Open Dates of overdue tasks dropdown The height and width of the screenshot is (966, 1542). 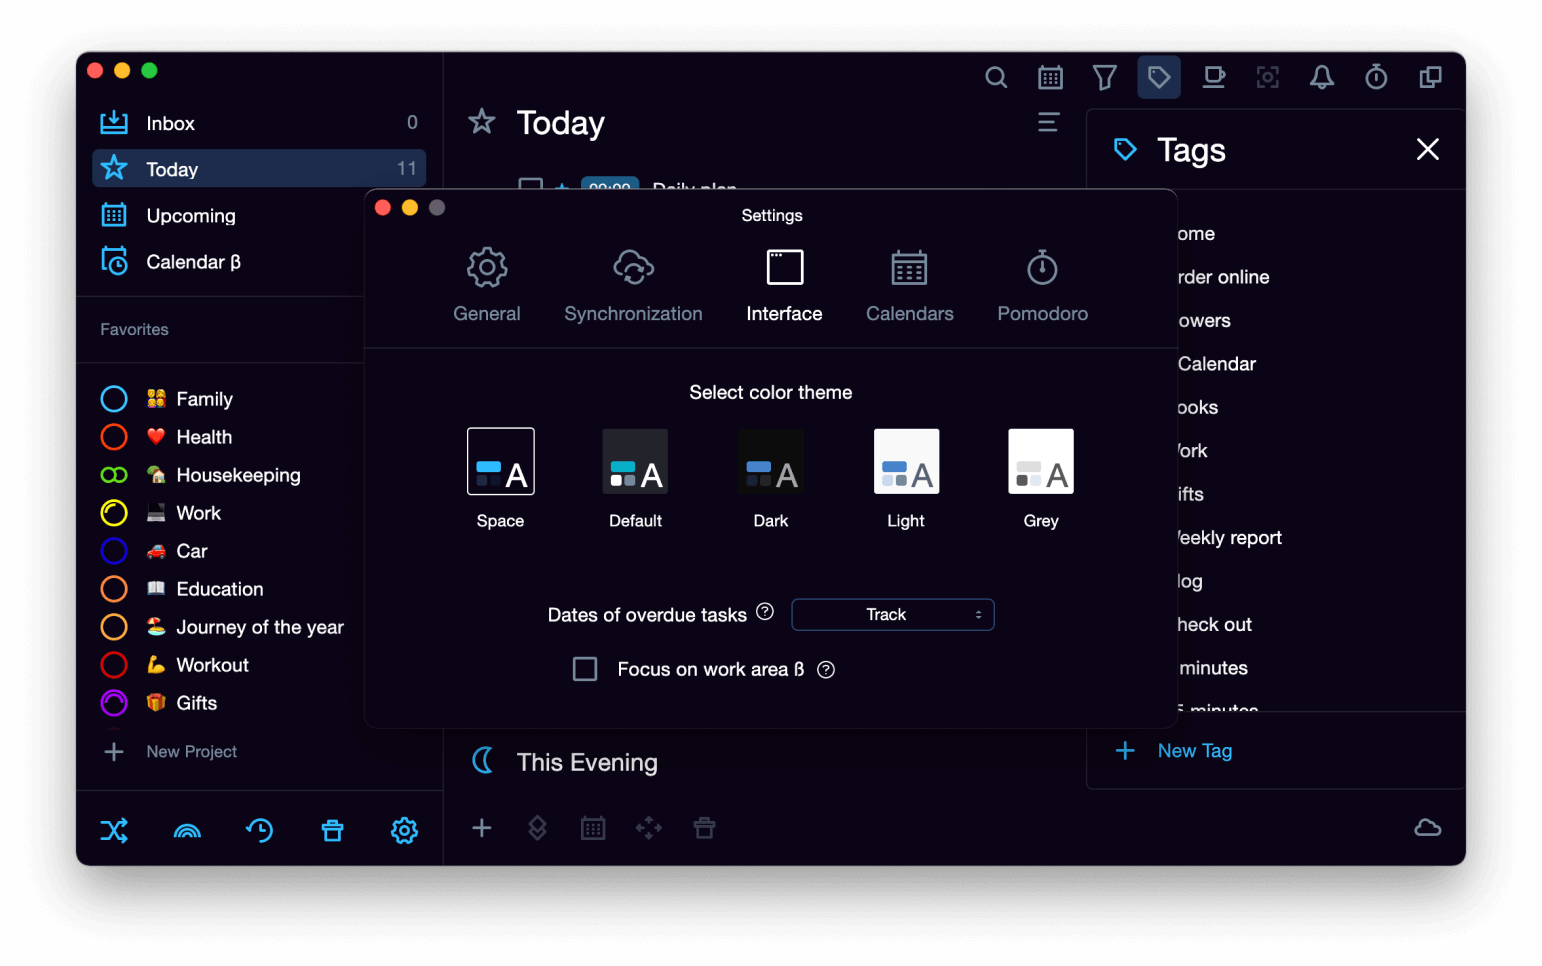[x=892, y=615]
